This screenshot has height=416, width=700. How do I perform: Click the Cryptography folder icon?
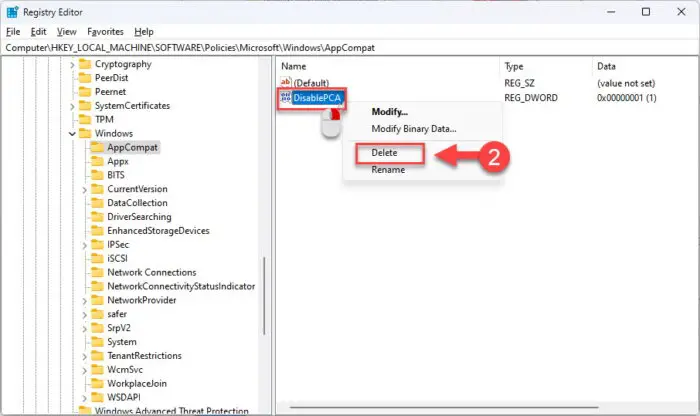[x=85, y=64]
